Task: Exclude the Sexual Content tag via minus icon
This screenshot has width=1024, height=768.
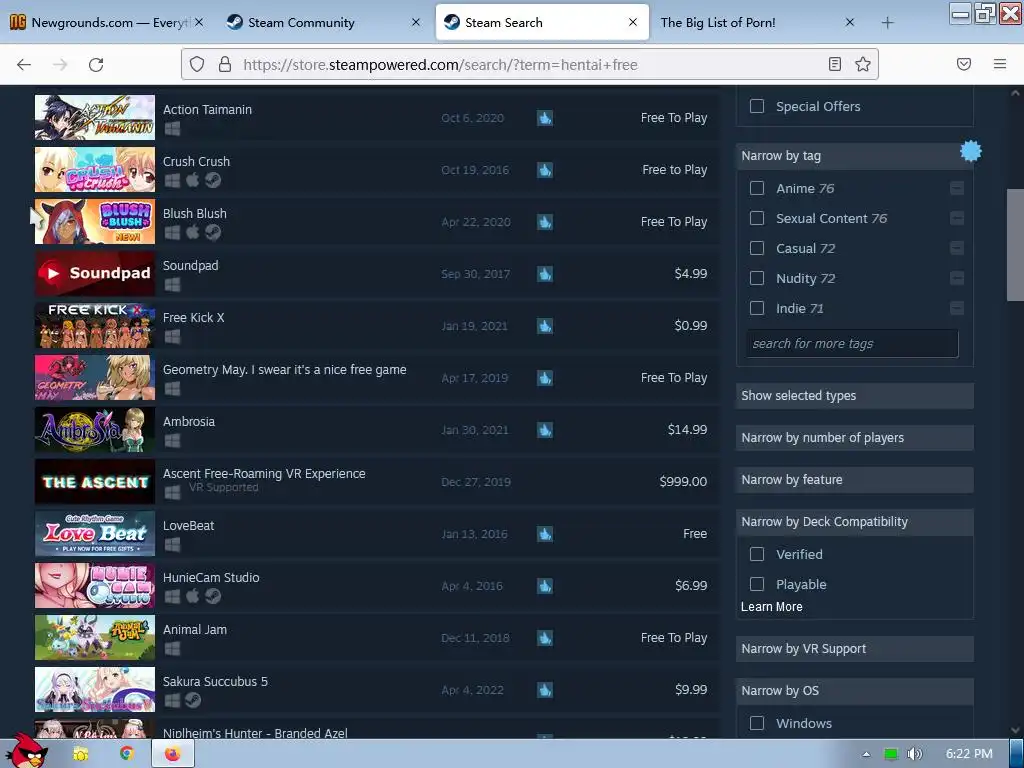Action: tap(957, 218)
